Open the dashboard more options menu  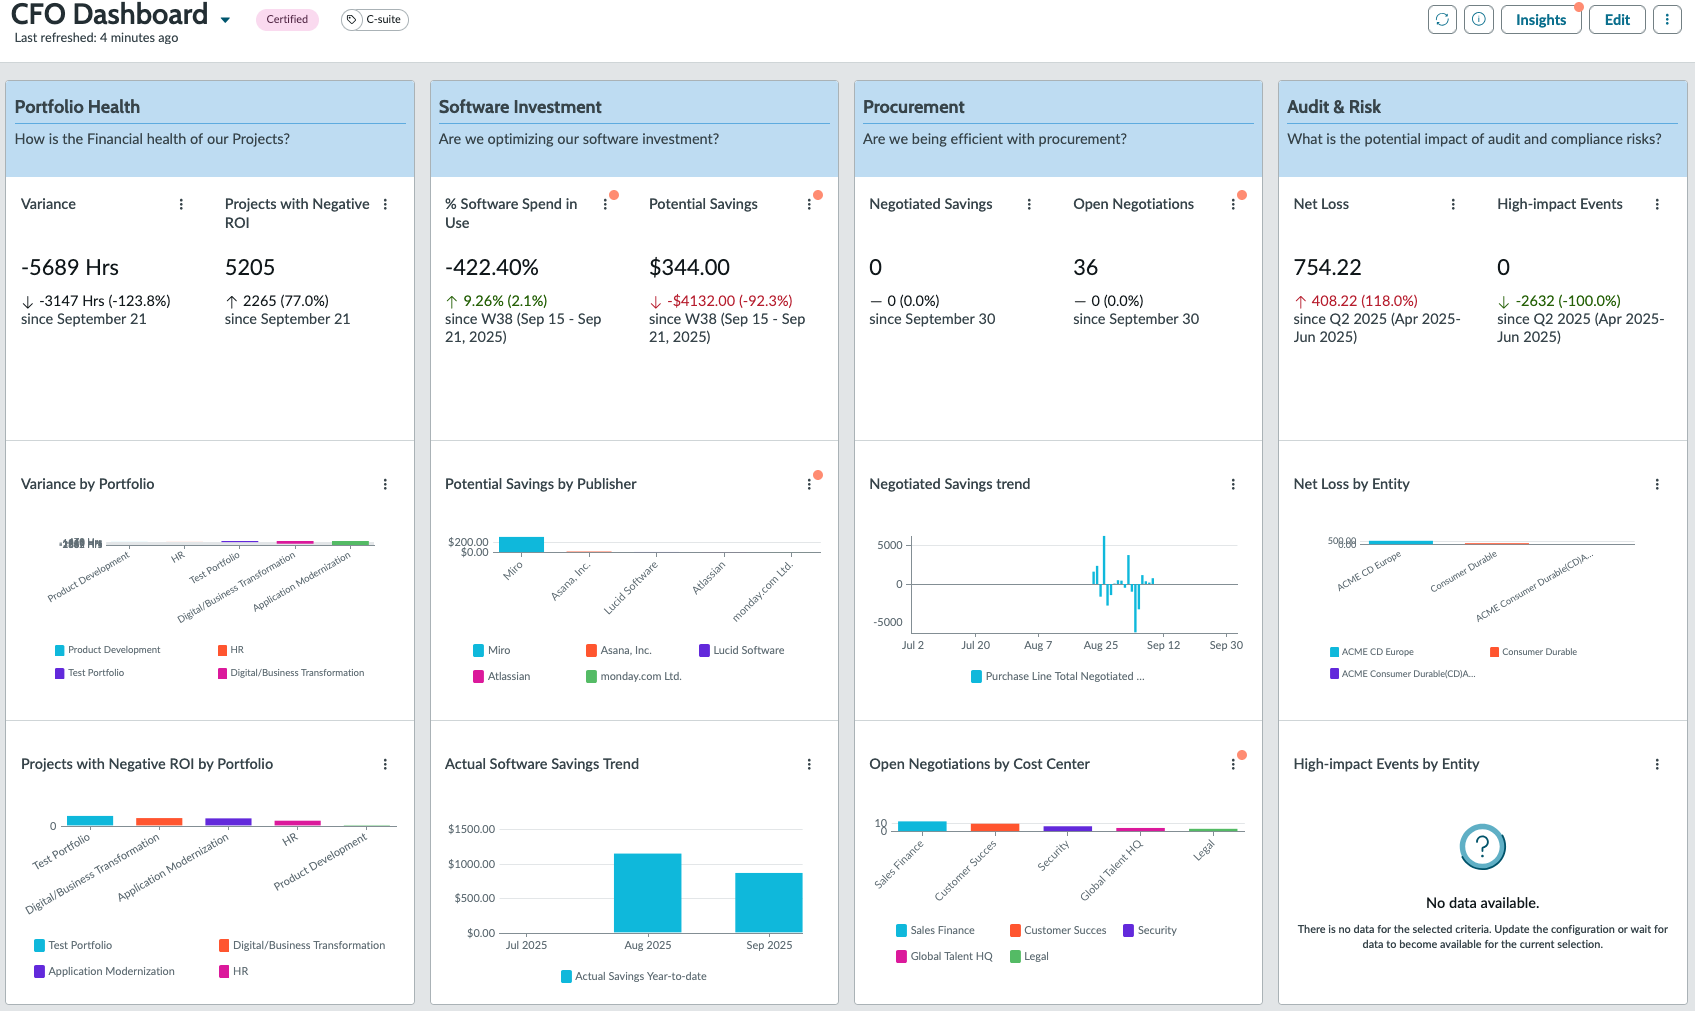(x=1667, y=19)
